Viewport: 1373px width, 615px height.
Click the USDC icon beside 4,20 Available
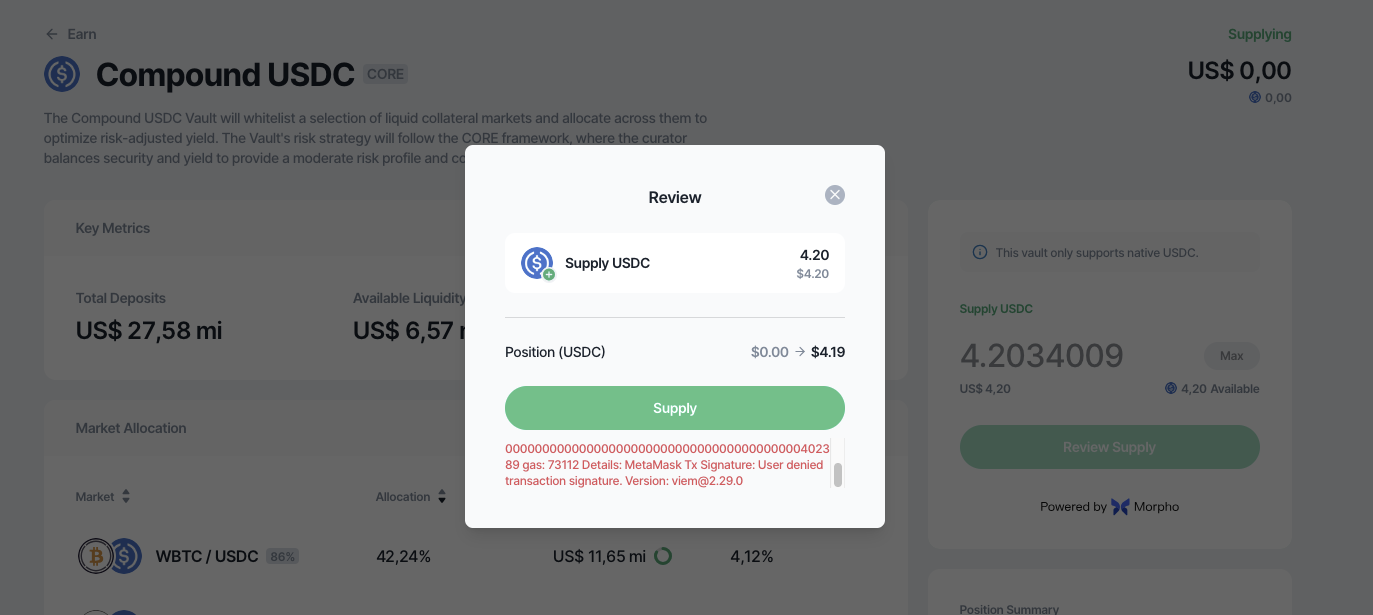pos(1171,388)
